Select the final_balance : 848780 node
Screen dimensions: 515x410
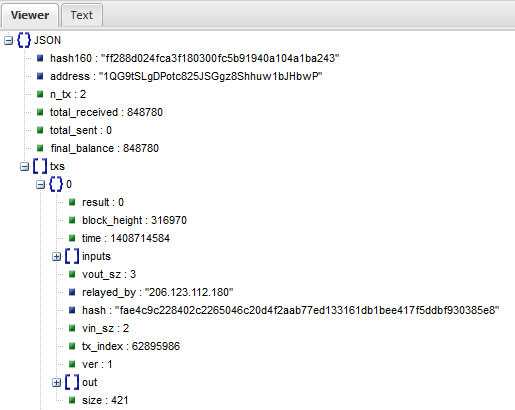(x=104, y=148)
